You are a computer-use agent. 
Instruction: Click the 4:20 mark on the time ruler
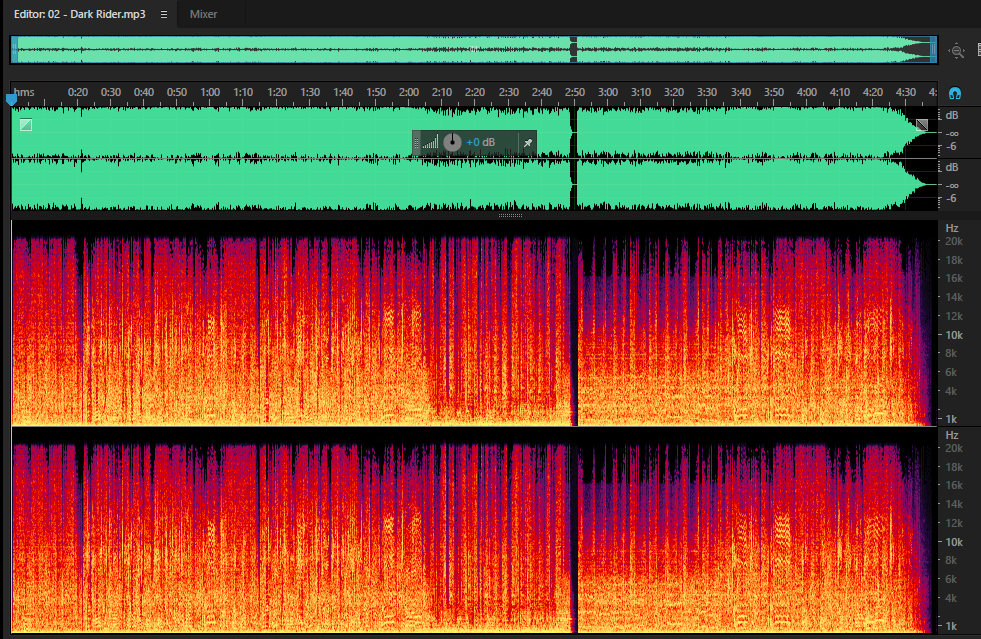point(873,92)
